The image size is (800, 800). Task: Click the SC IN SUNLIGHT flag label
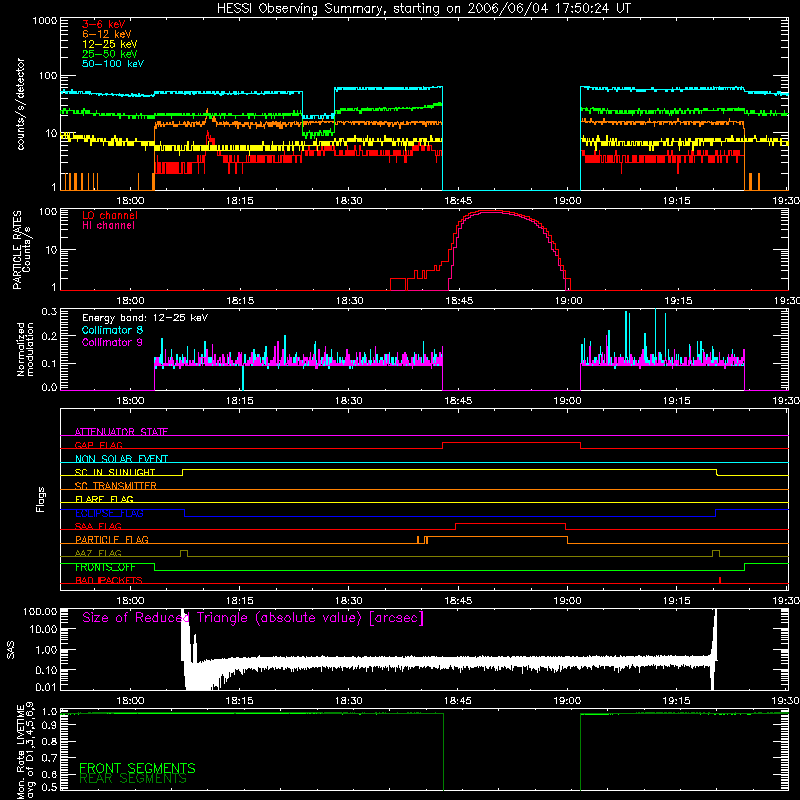coord(115,472)
